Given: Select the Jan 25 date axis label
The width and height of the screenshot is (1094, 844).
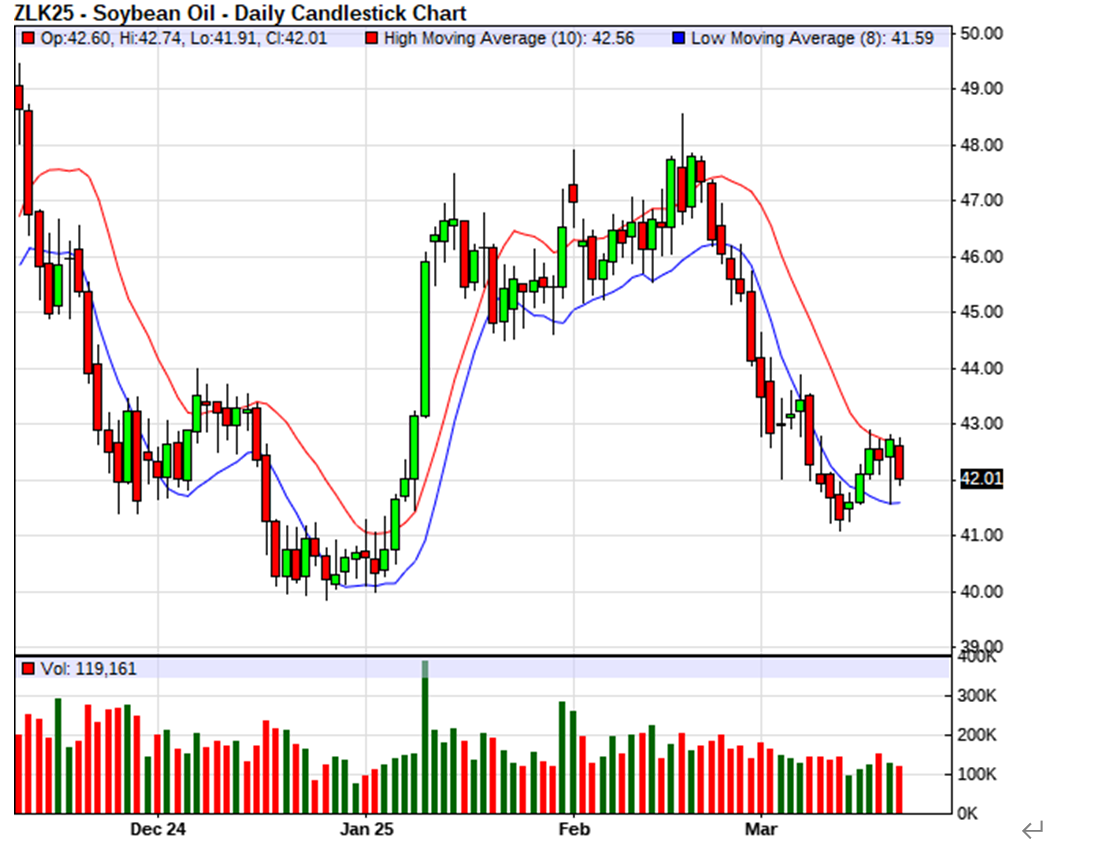Looking at the screenshot, I should 367,829.
